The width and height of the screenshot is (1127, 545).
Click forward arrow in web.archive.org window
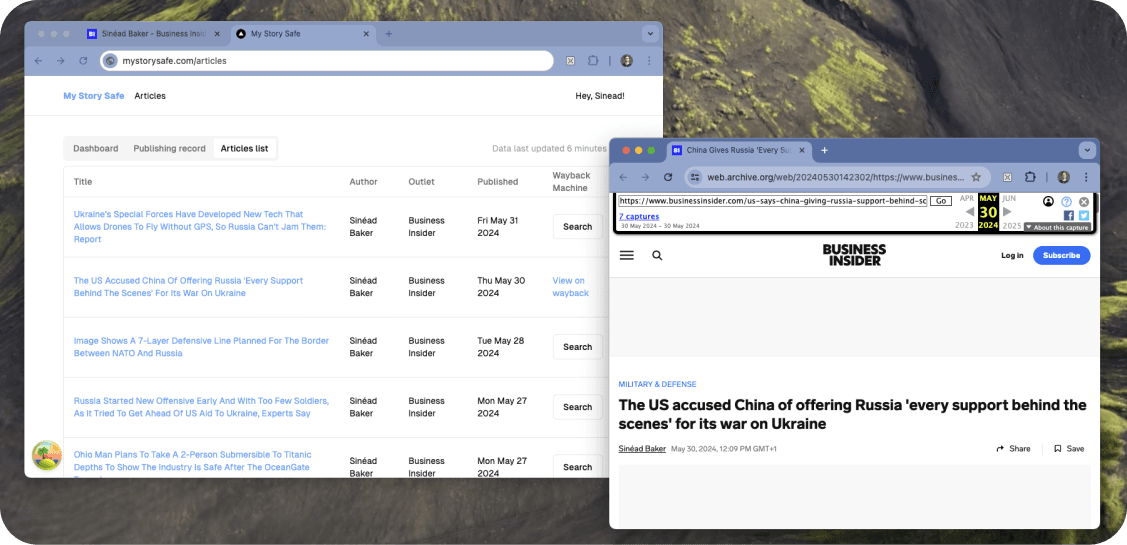click(x=645, y=177)
